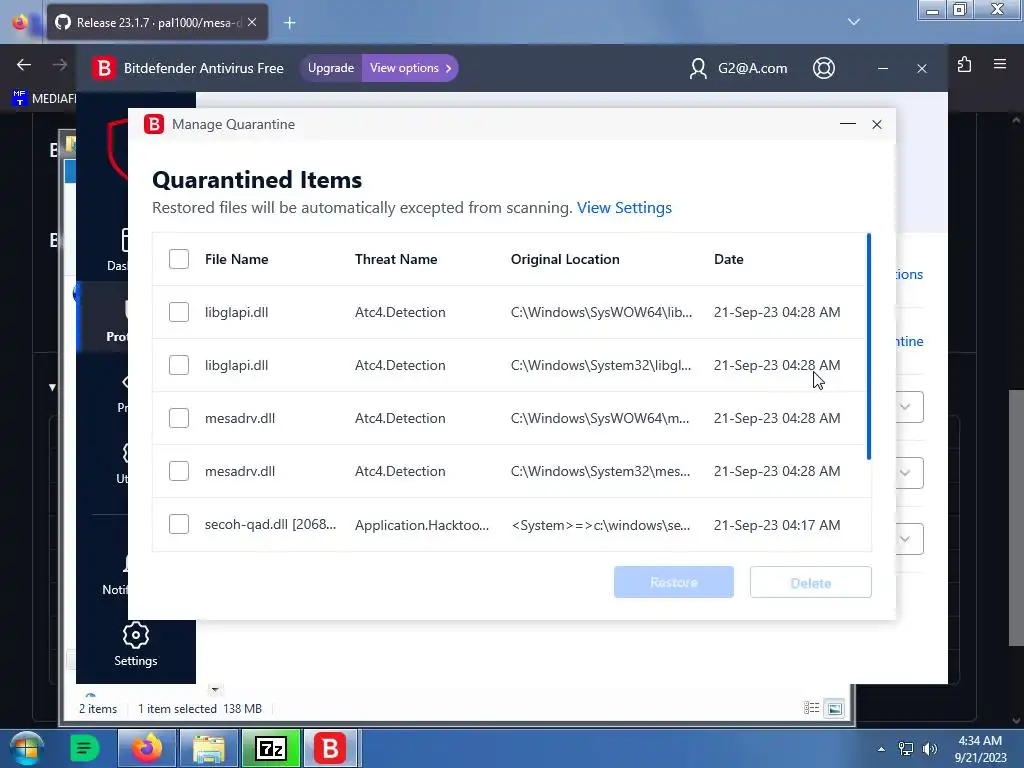Open Bitdefender support lifebuoy icon
This screenshot has width=1024, height=768.
tap(824, 68)
